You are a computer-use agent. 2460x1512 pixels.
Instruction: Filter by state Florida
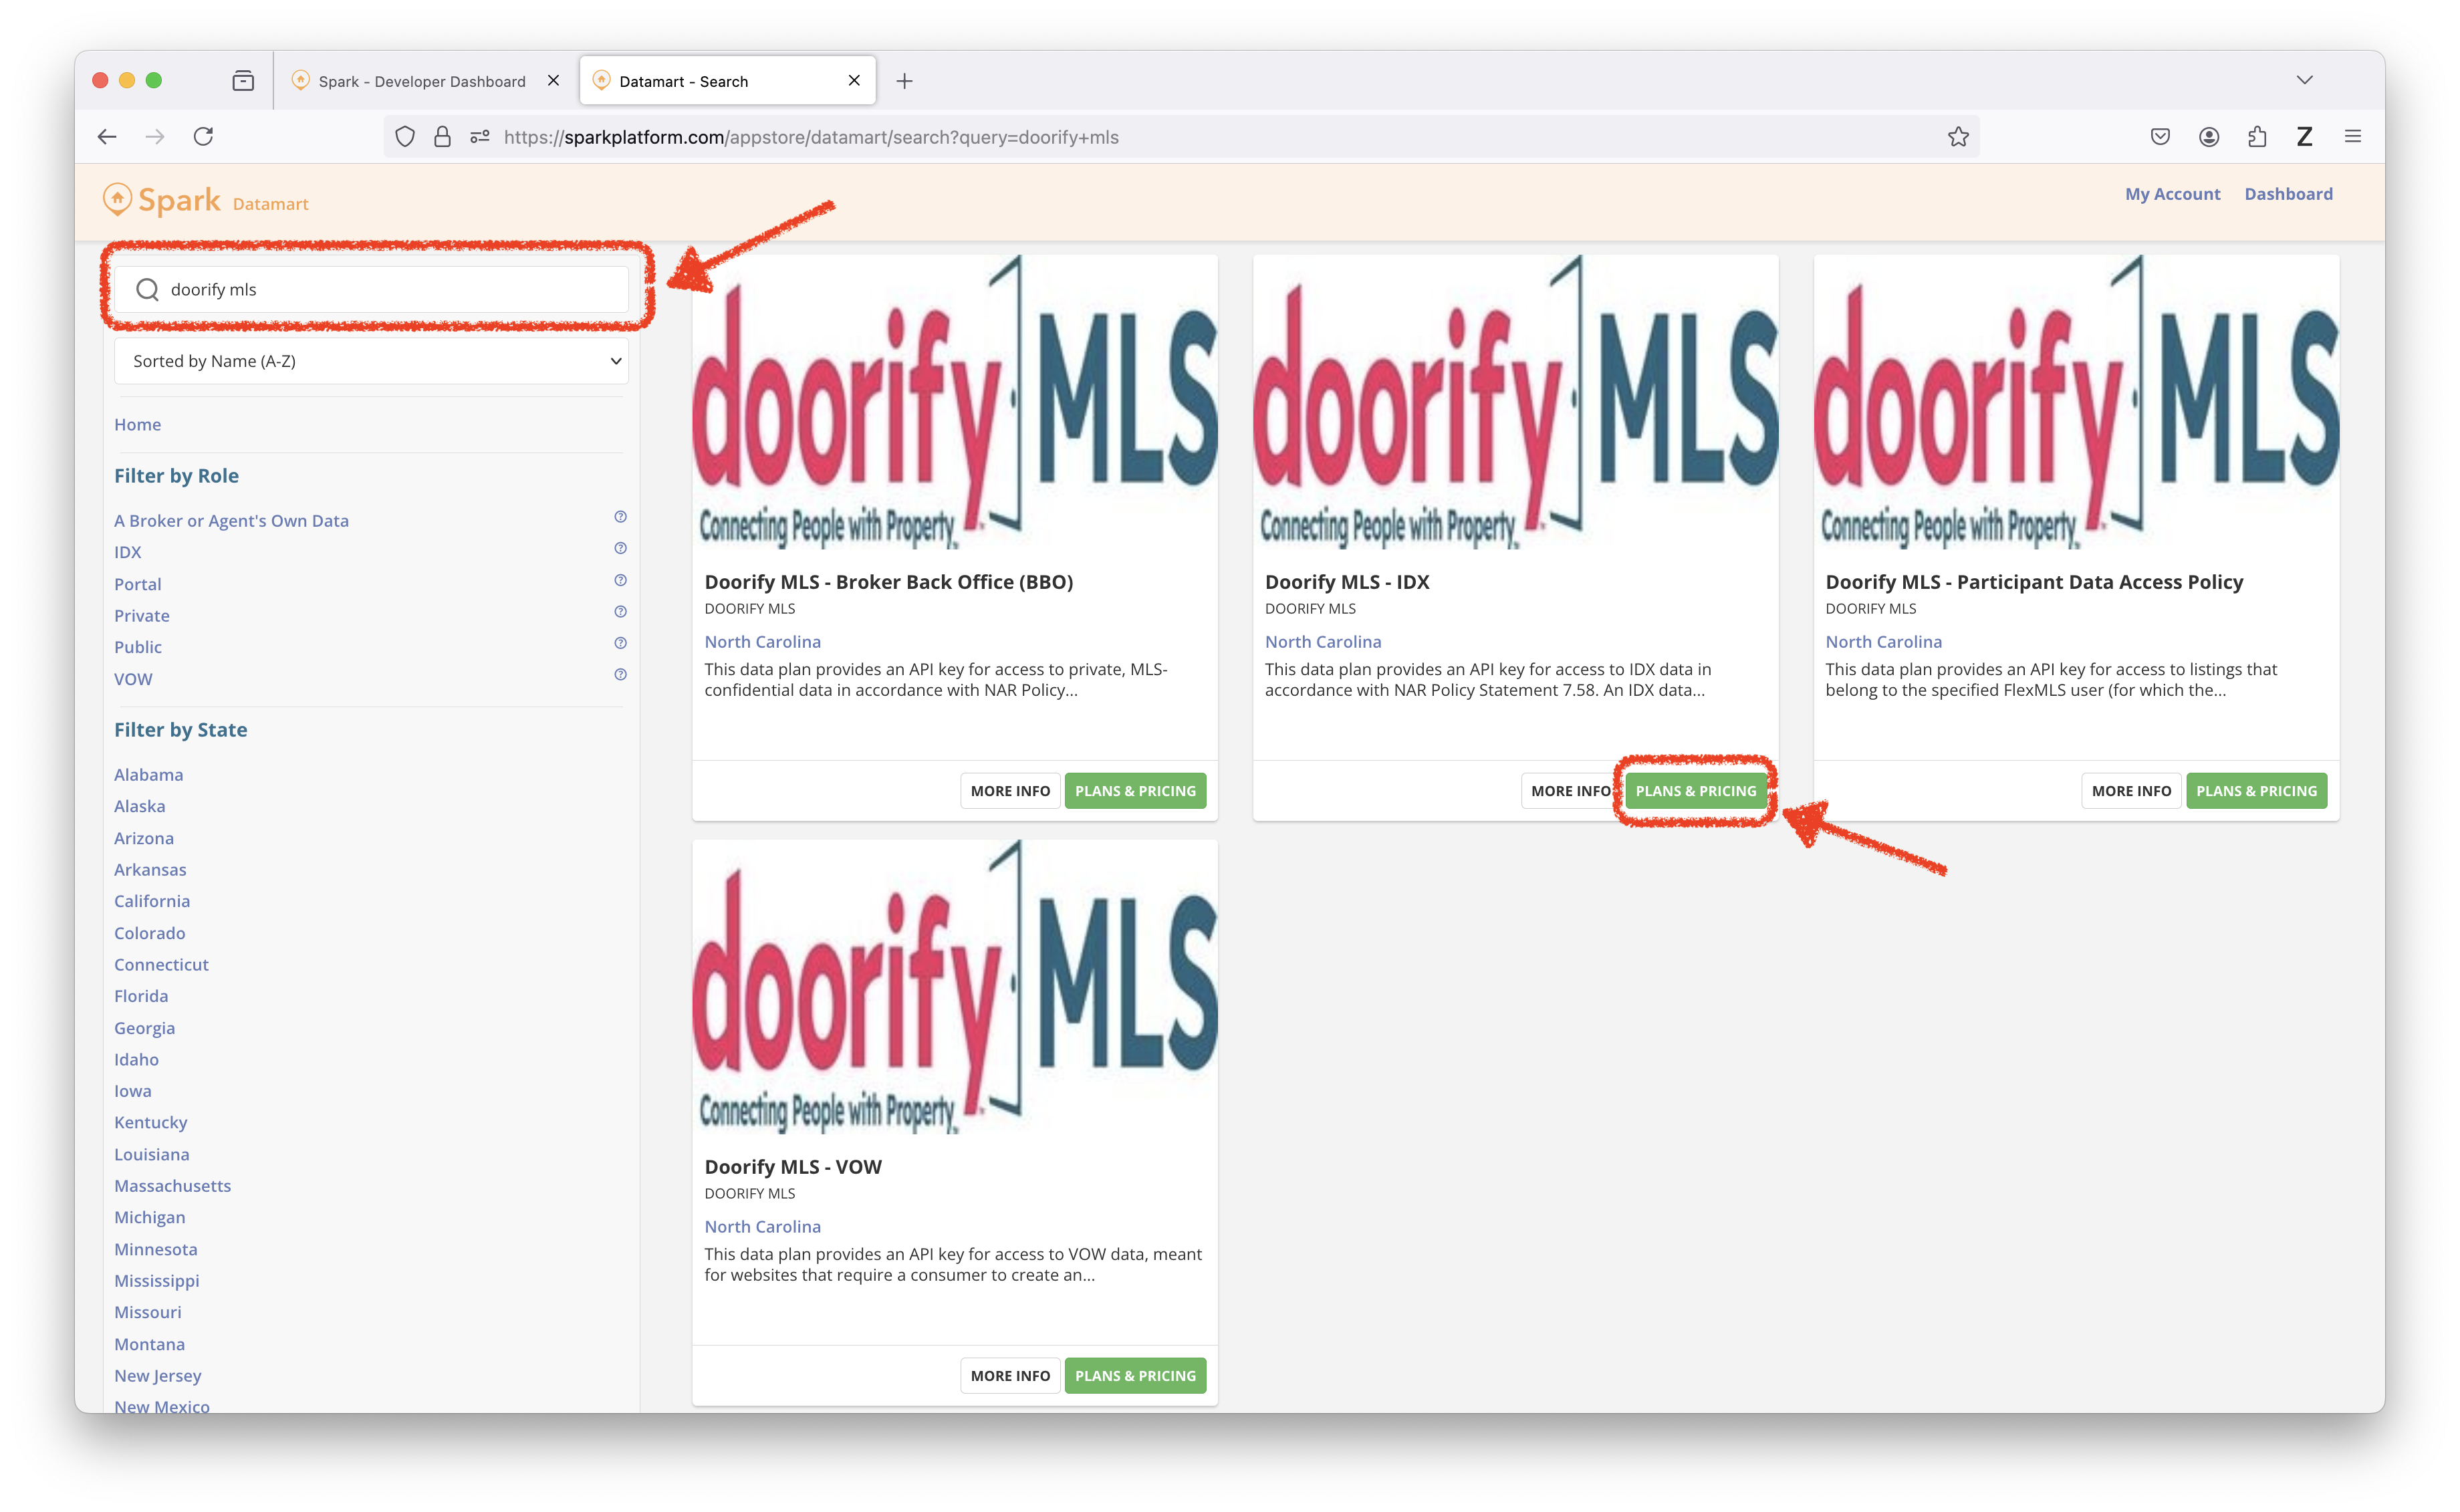pyautogui.click(x=141, y=996)
